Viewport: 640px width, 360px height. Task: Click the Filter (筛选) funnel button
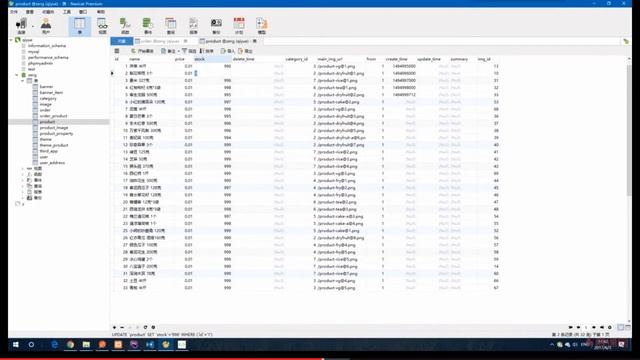189,51
